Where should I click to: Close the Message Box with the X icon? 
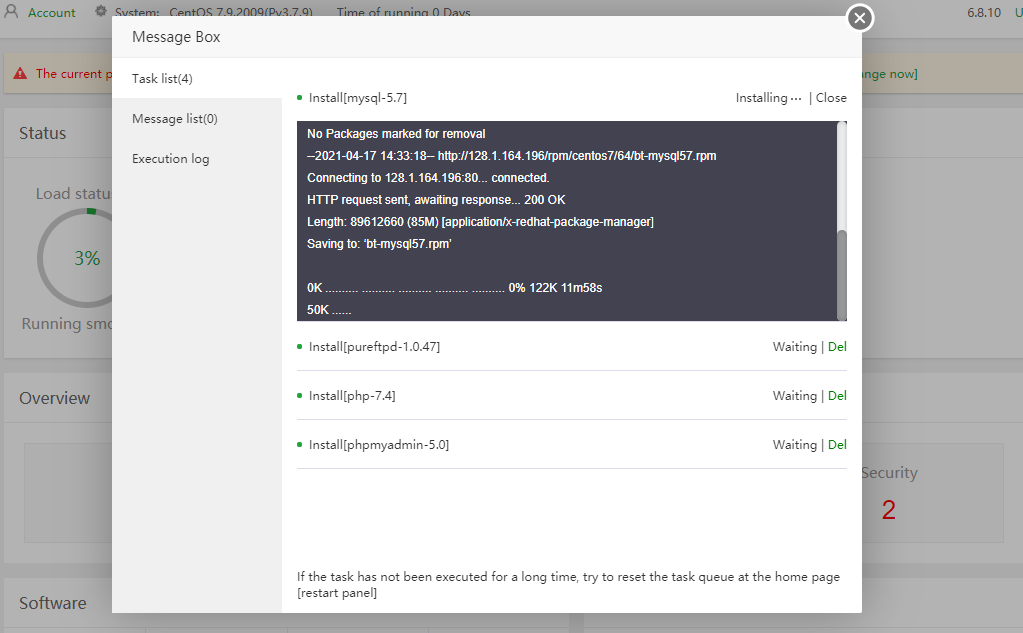[x=860, y=18]
